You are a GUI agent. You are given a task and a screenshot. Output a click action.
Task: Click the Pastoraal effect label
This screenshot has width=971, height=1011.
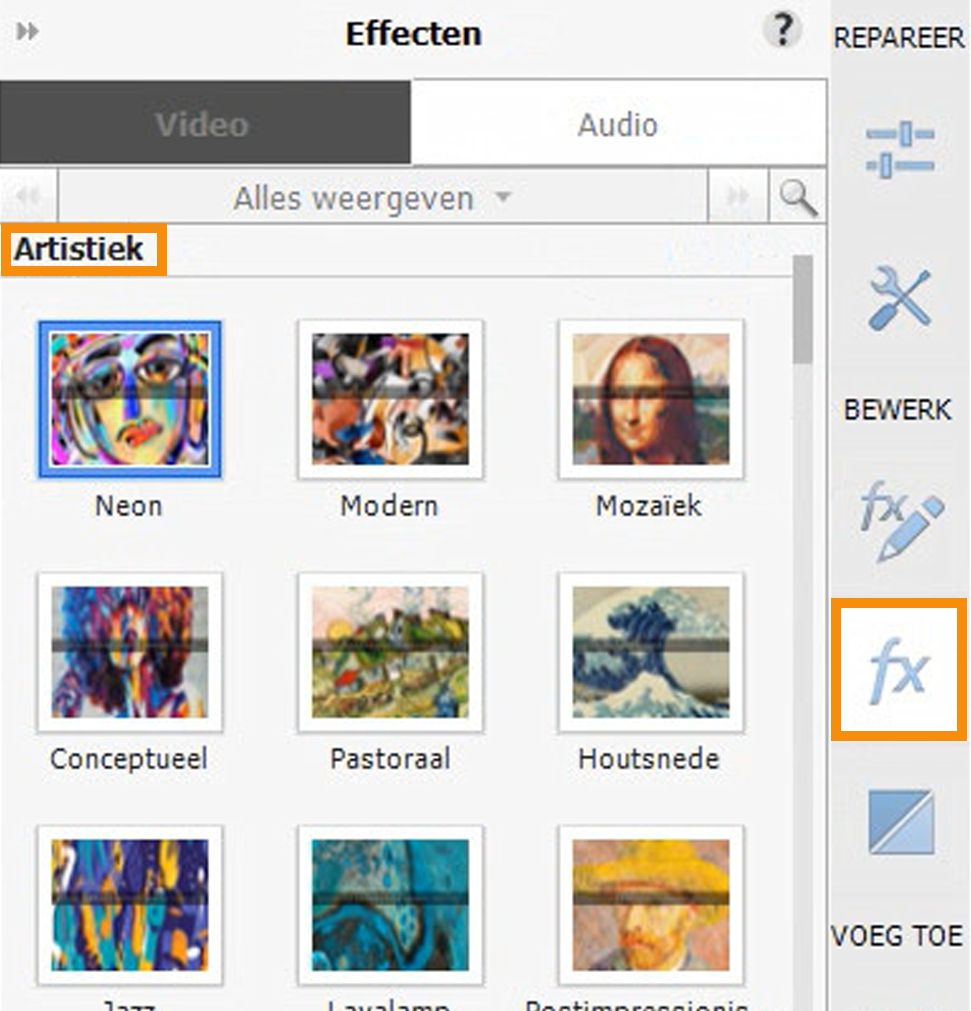pos(390,758)
